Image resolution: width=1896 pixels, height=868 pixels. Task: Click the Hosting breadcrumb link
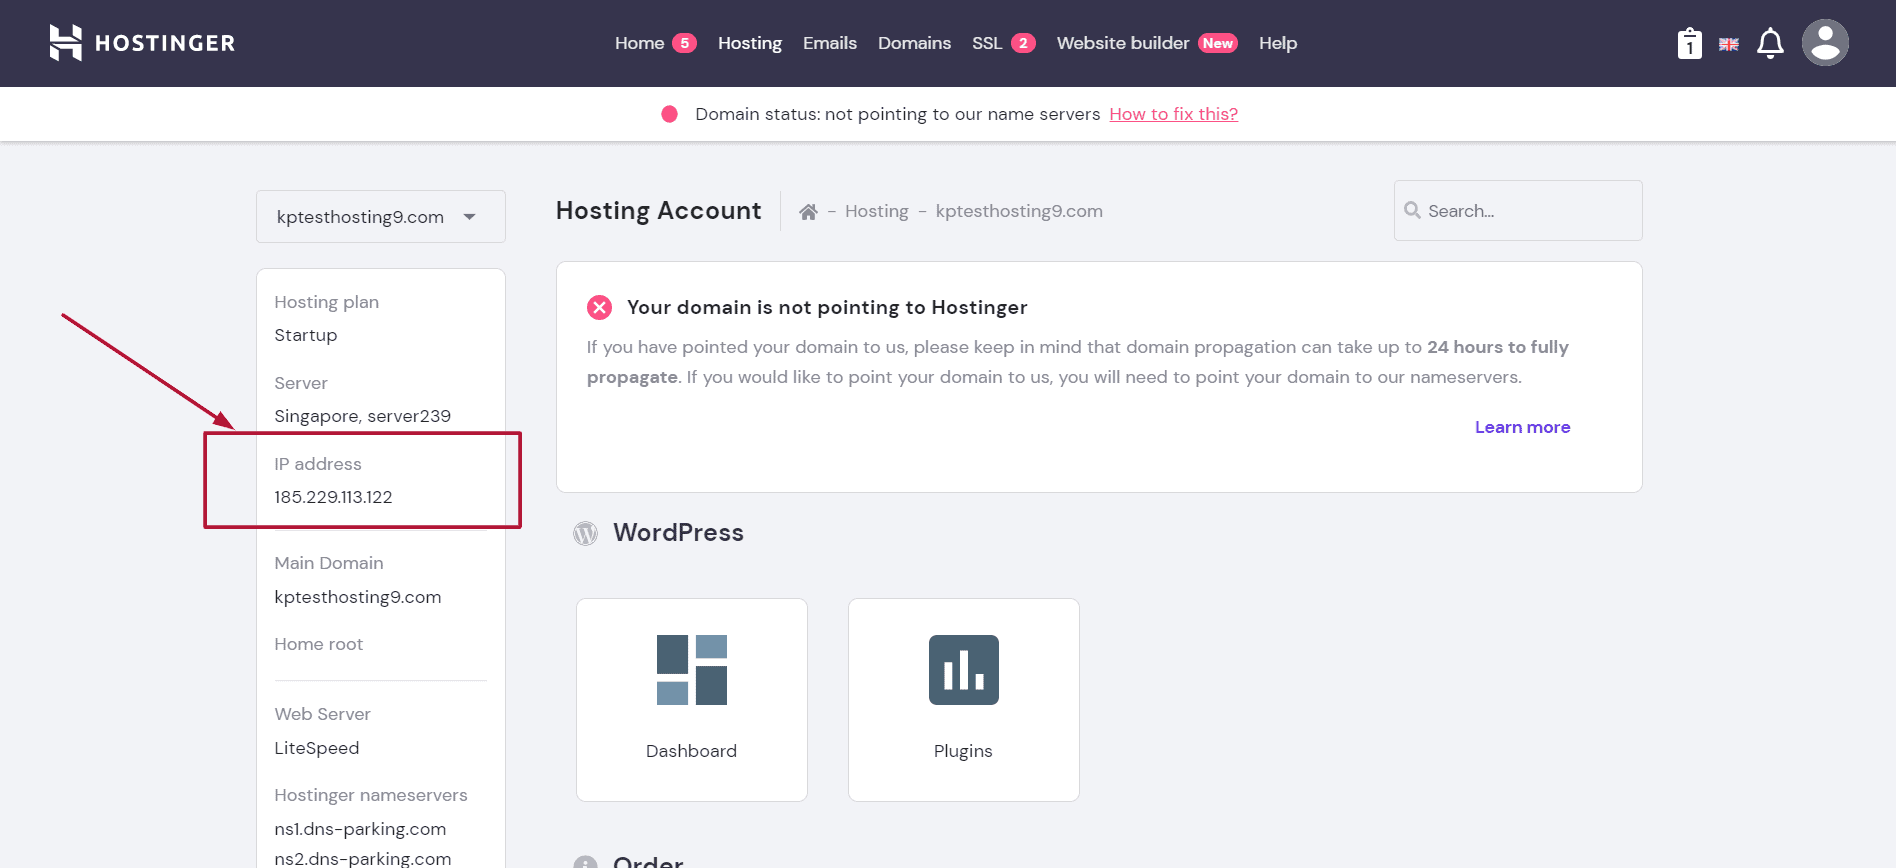coord(876,212)
